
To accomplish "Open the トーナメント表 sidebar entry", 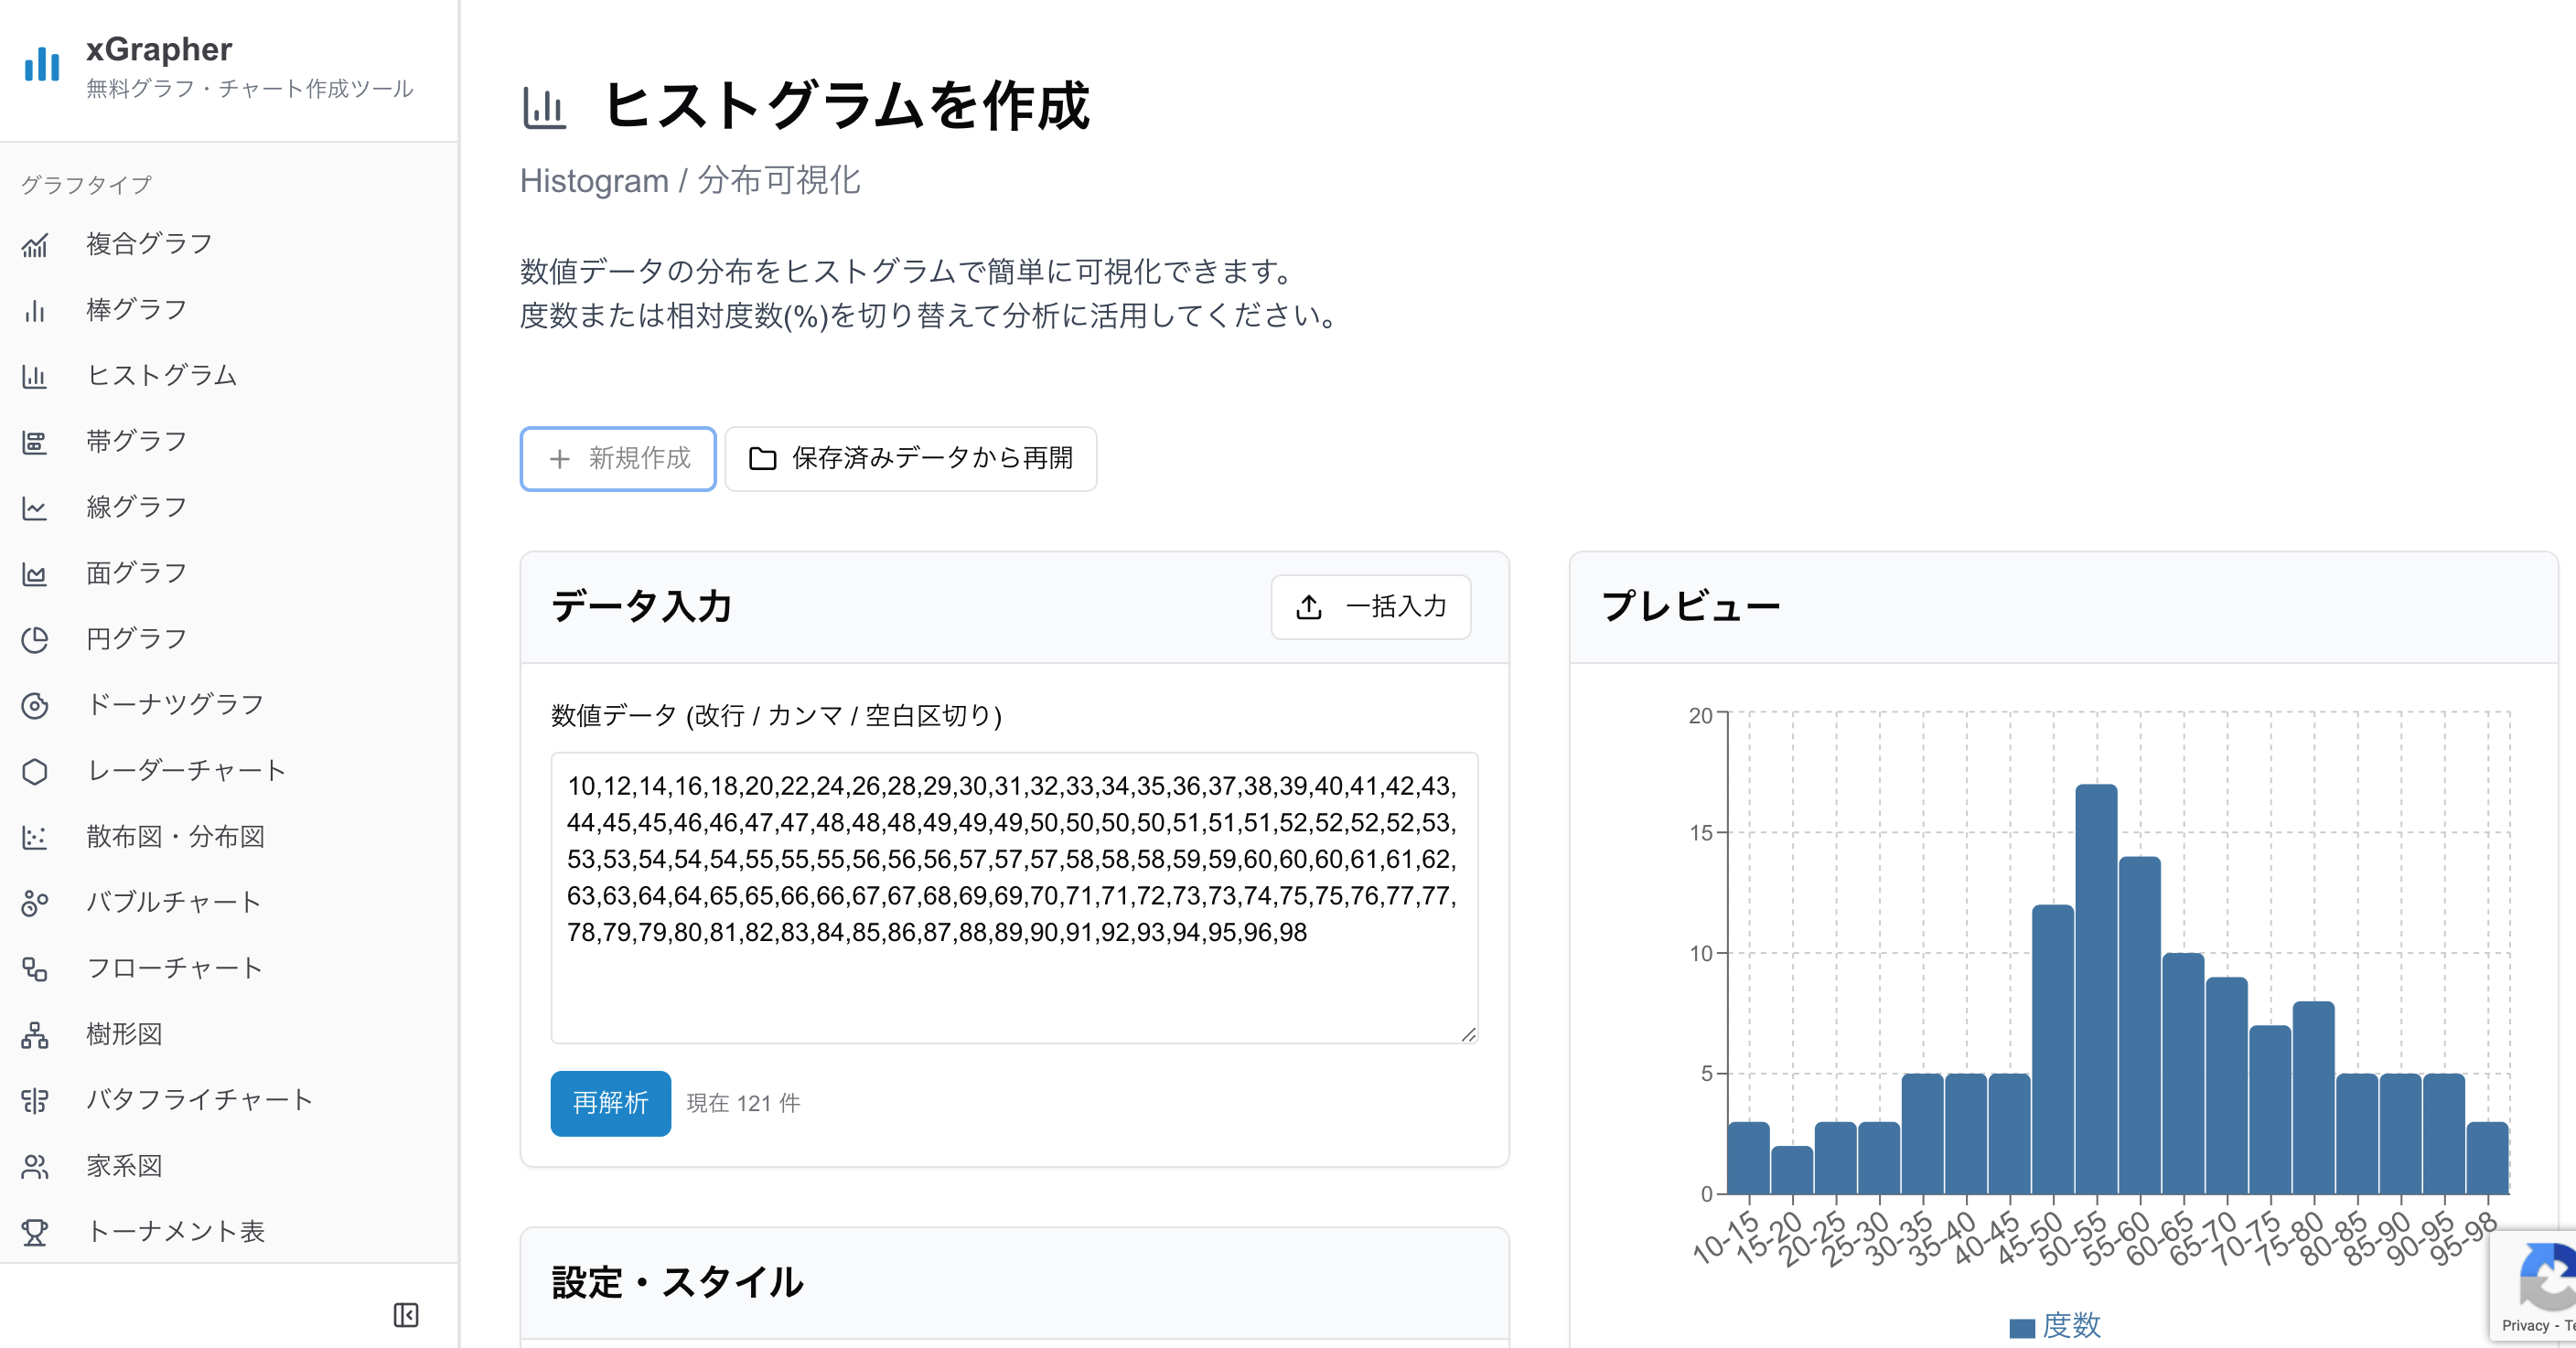I will [36, 1232].
